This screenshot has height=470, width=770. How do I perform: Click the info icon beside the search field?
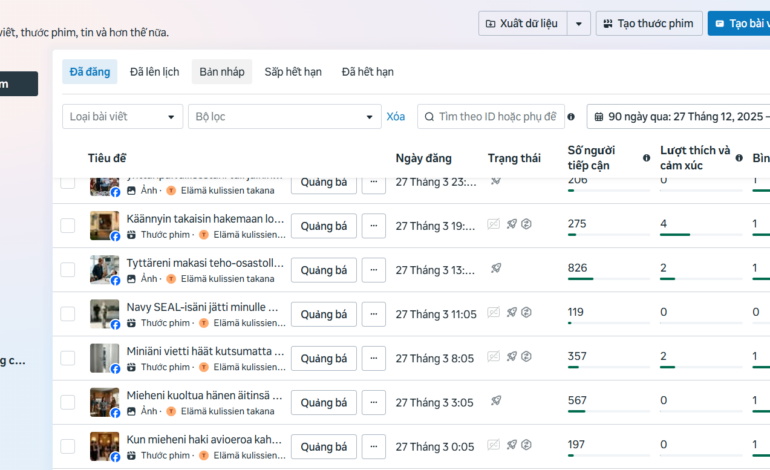tap(571, 117)
